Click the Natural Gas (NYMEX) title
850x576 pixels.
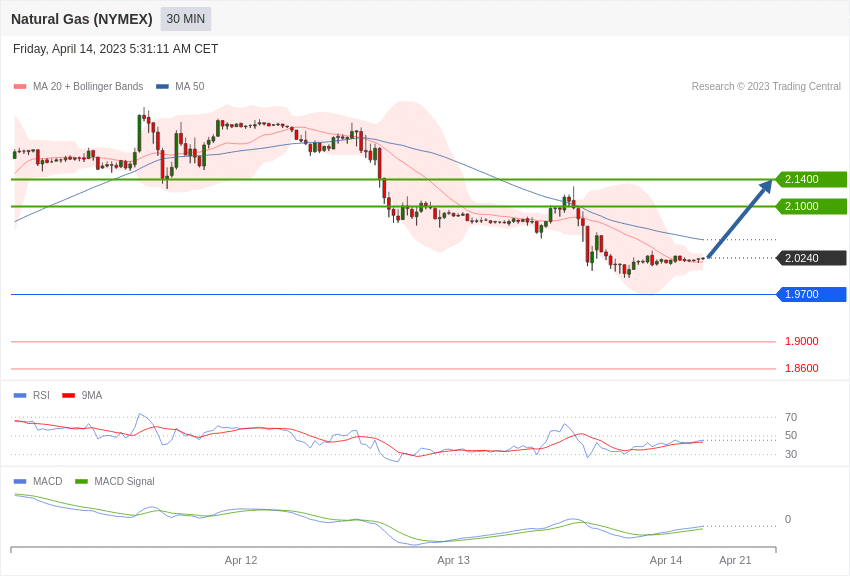tap(82, 19)
